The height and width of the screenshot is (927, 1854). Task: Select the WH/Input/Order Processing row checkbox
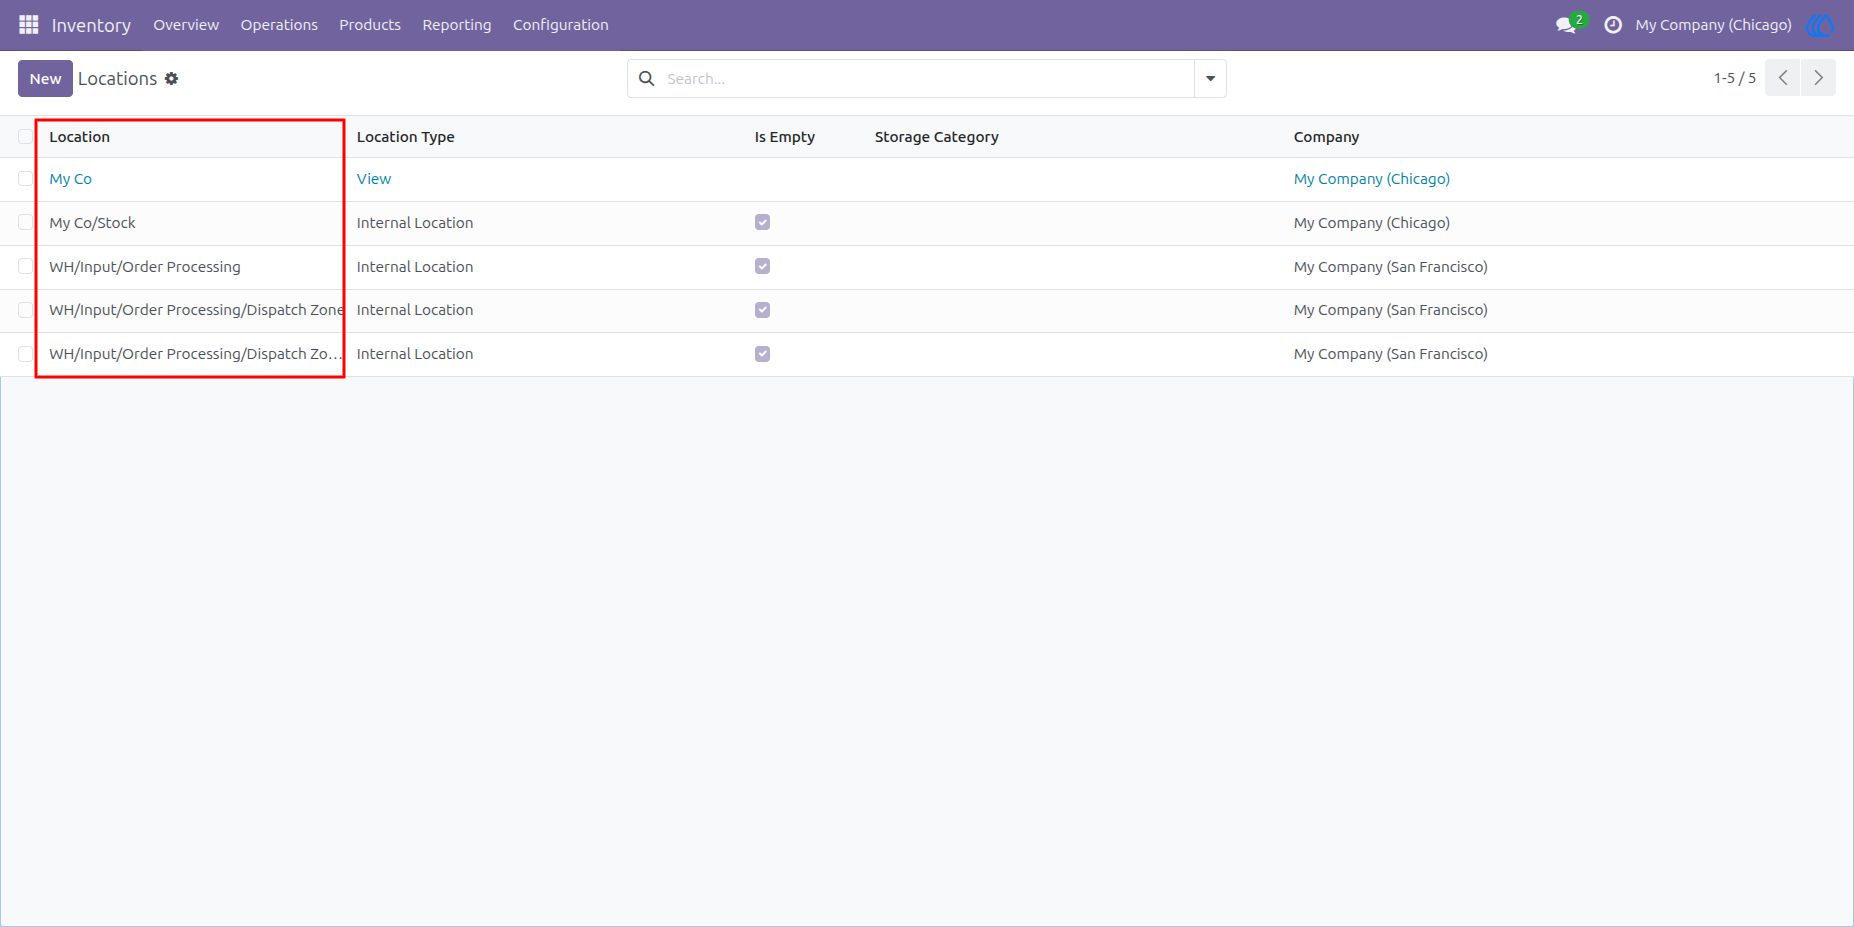[25, 266]
